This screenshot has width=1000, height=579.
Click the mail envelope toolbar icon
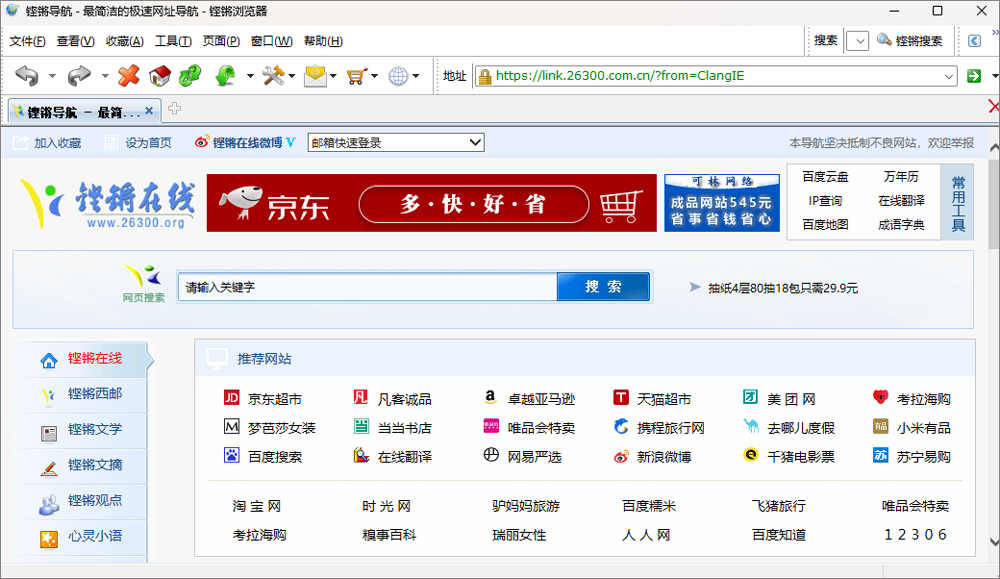[x=315, y=76]
